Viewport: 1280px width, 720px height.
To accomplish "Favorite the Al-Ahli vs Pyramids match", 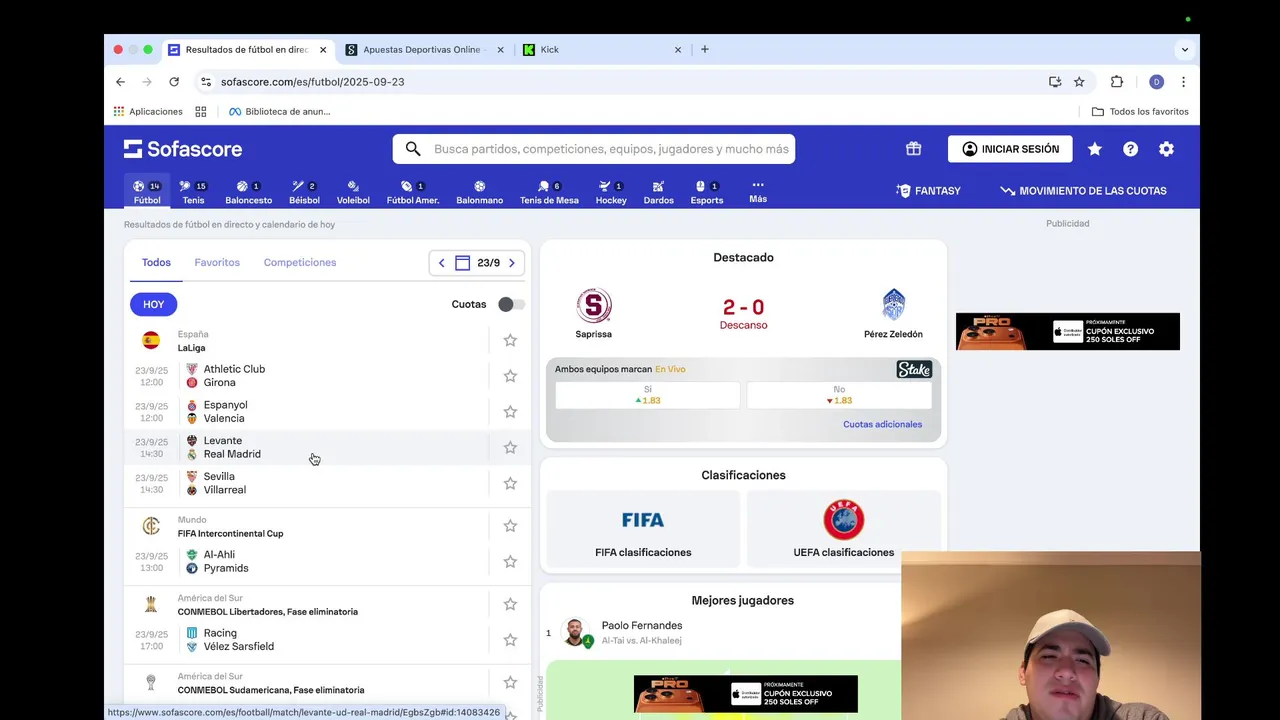I will (x=510, y=562).
